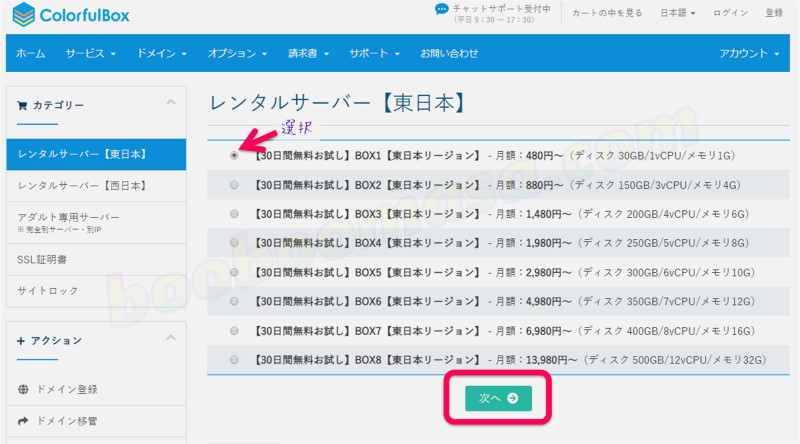Select レンタルサーバー【西日本】 category

(96, 186)
